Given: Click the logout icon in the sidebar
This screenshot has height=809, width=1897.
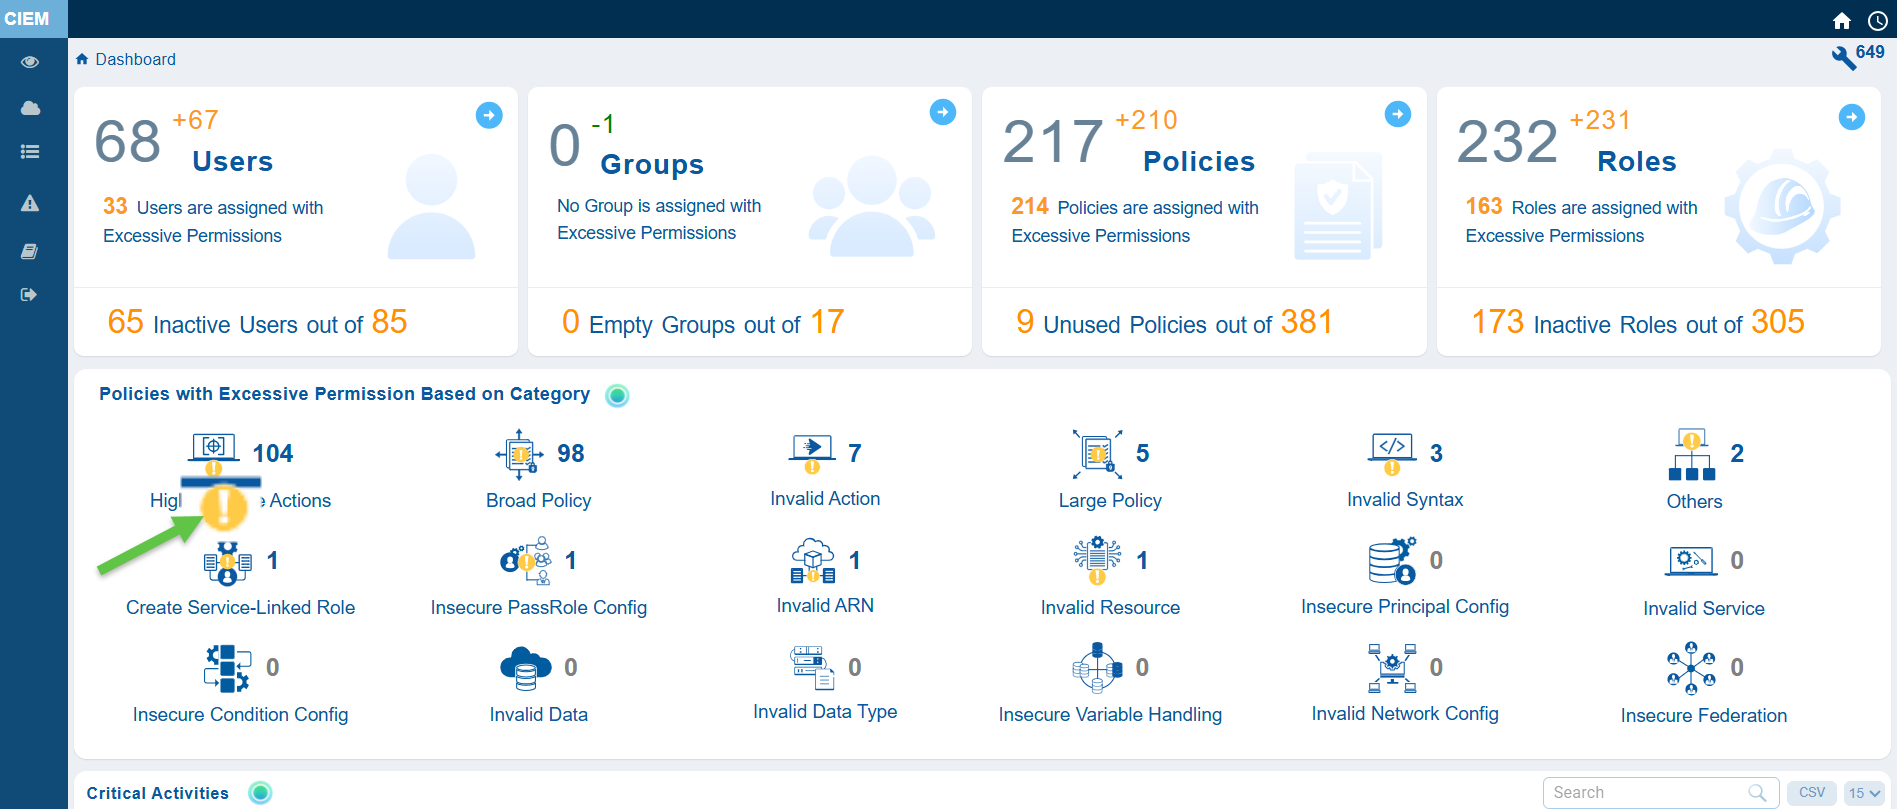Looking at the screenshot, I should point(29,294).
